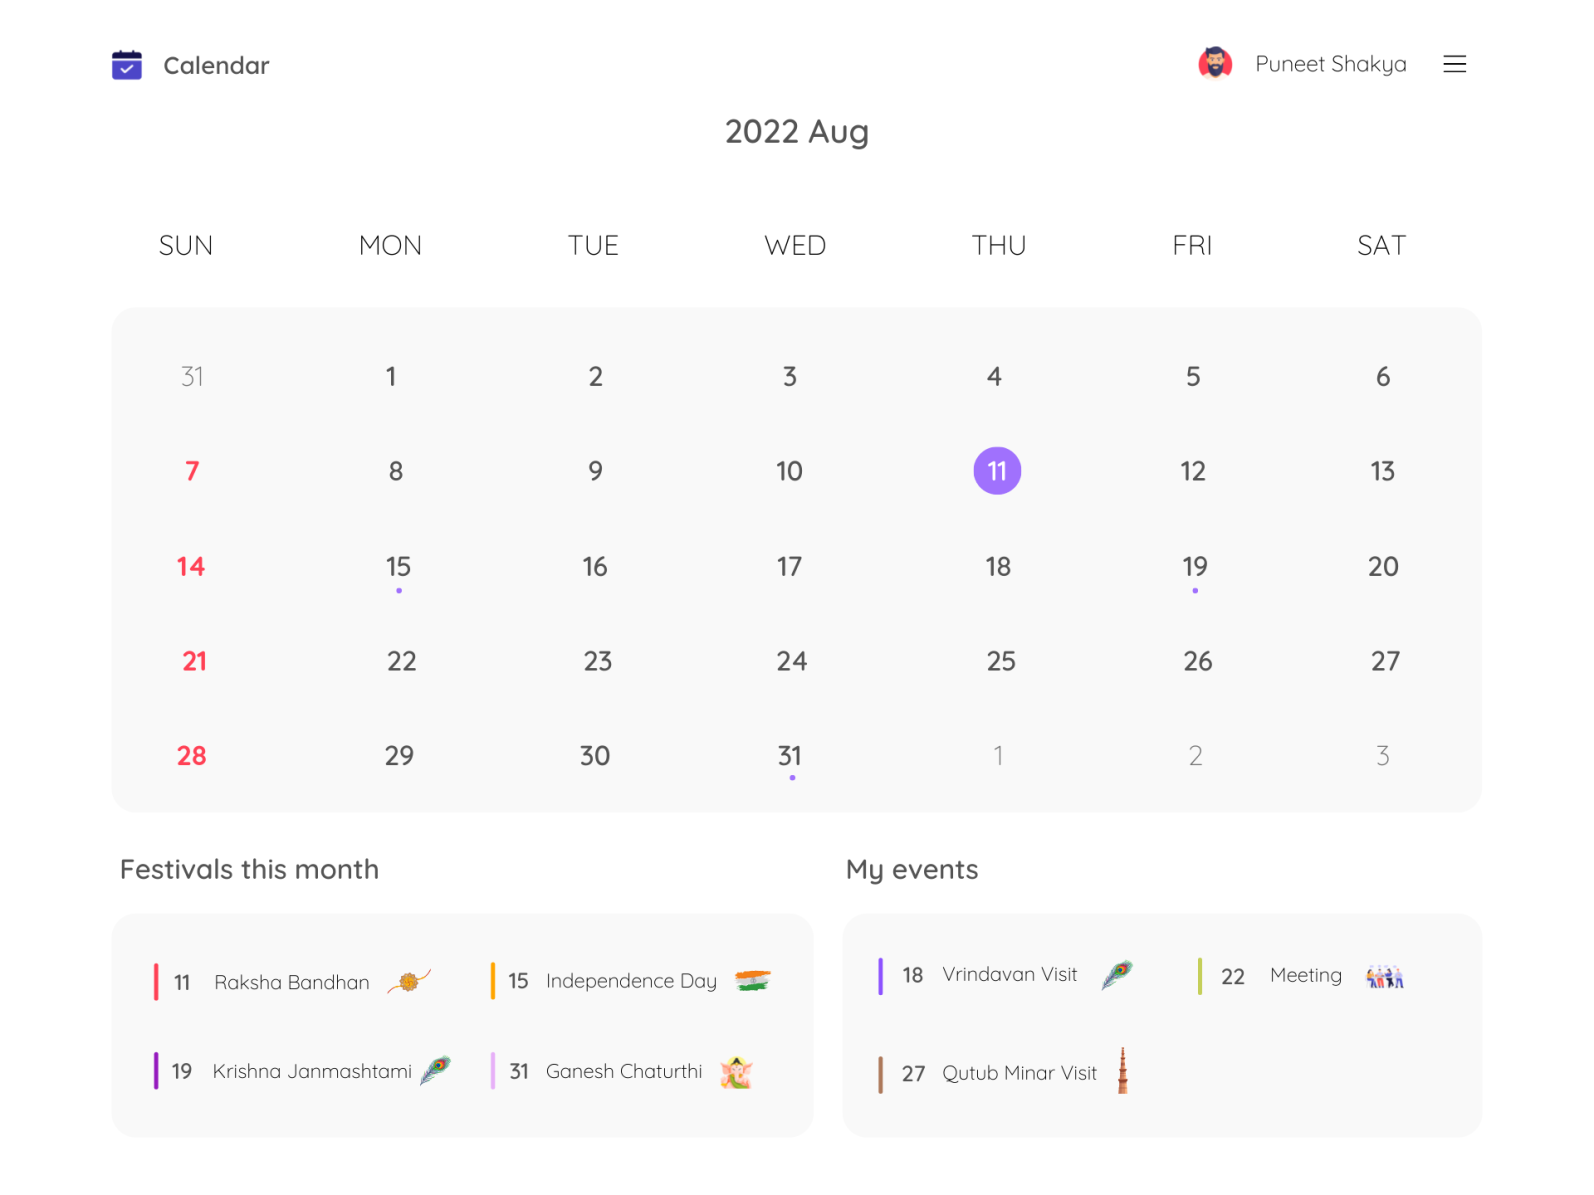This screenshot has width=1594, height=1195.
Task: Select Sunday August 21
Action: point(194,661)
